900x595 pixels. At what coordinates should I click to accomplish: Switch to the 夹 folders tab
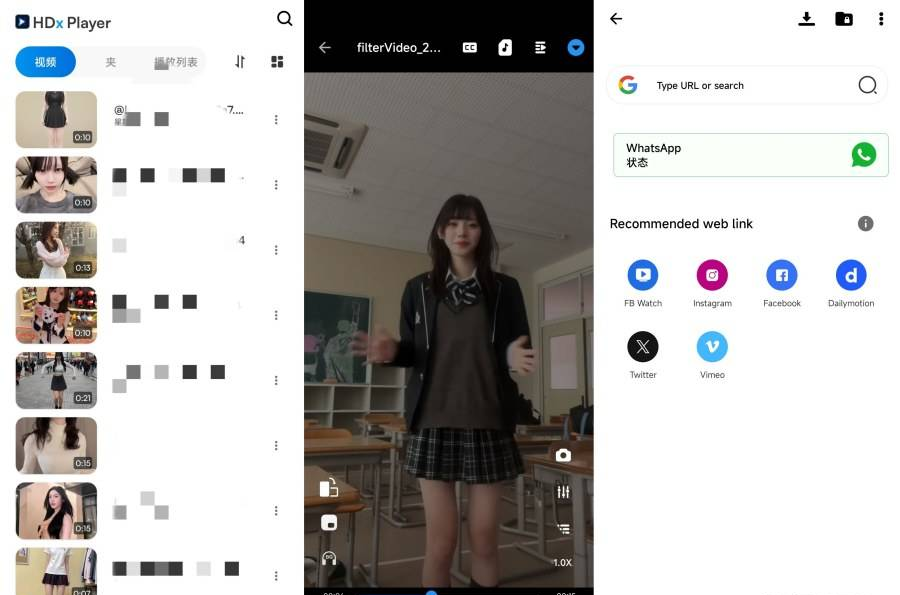click(111, 62)
